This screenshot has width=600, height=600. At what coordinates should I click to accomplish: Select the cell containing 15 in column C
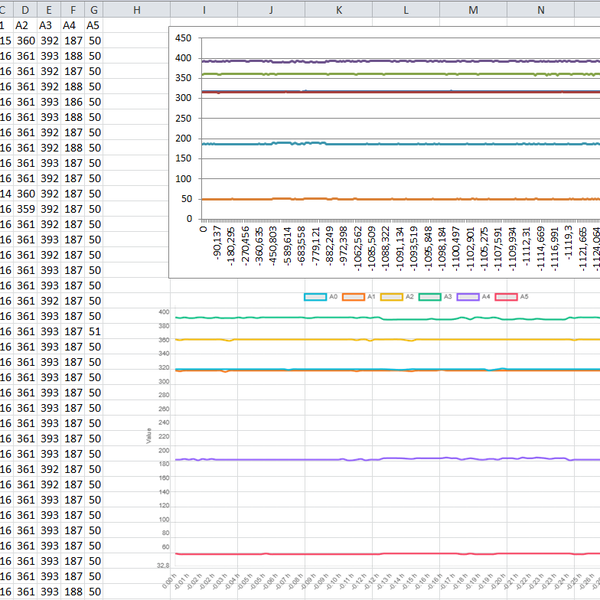(x=7, y=41)
